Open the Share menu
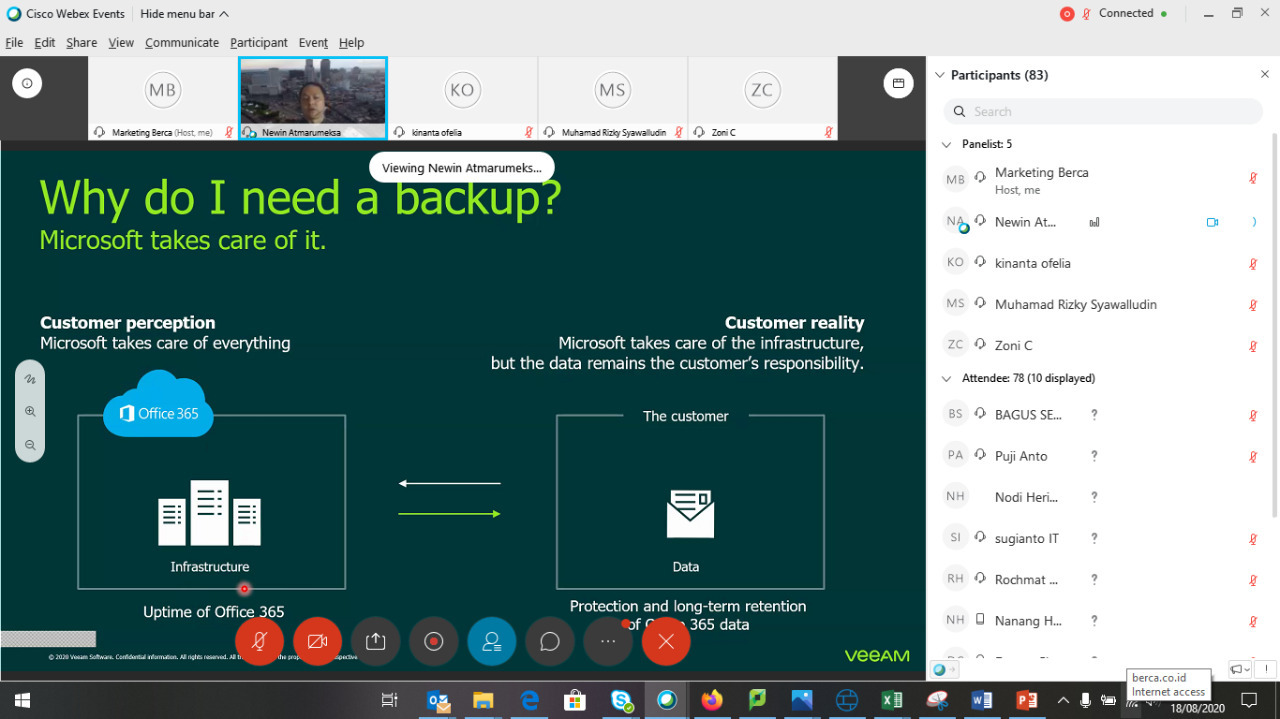 81,43
